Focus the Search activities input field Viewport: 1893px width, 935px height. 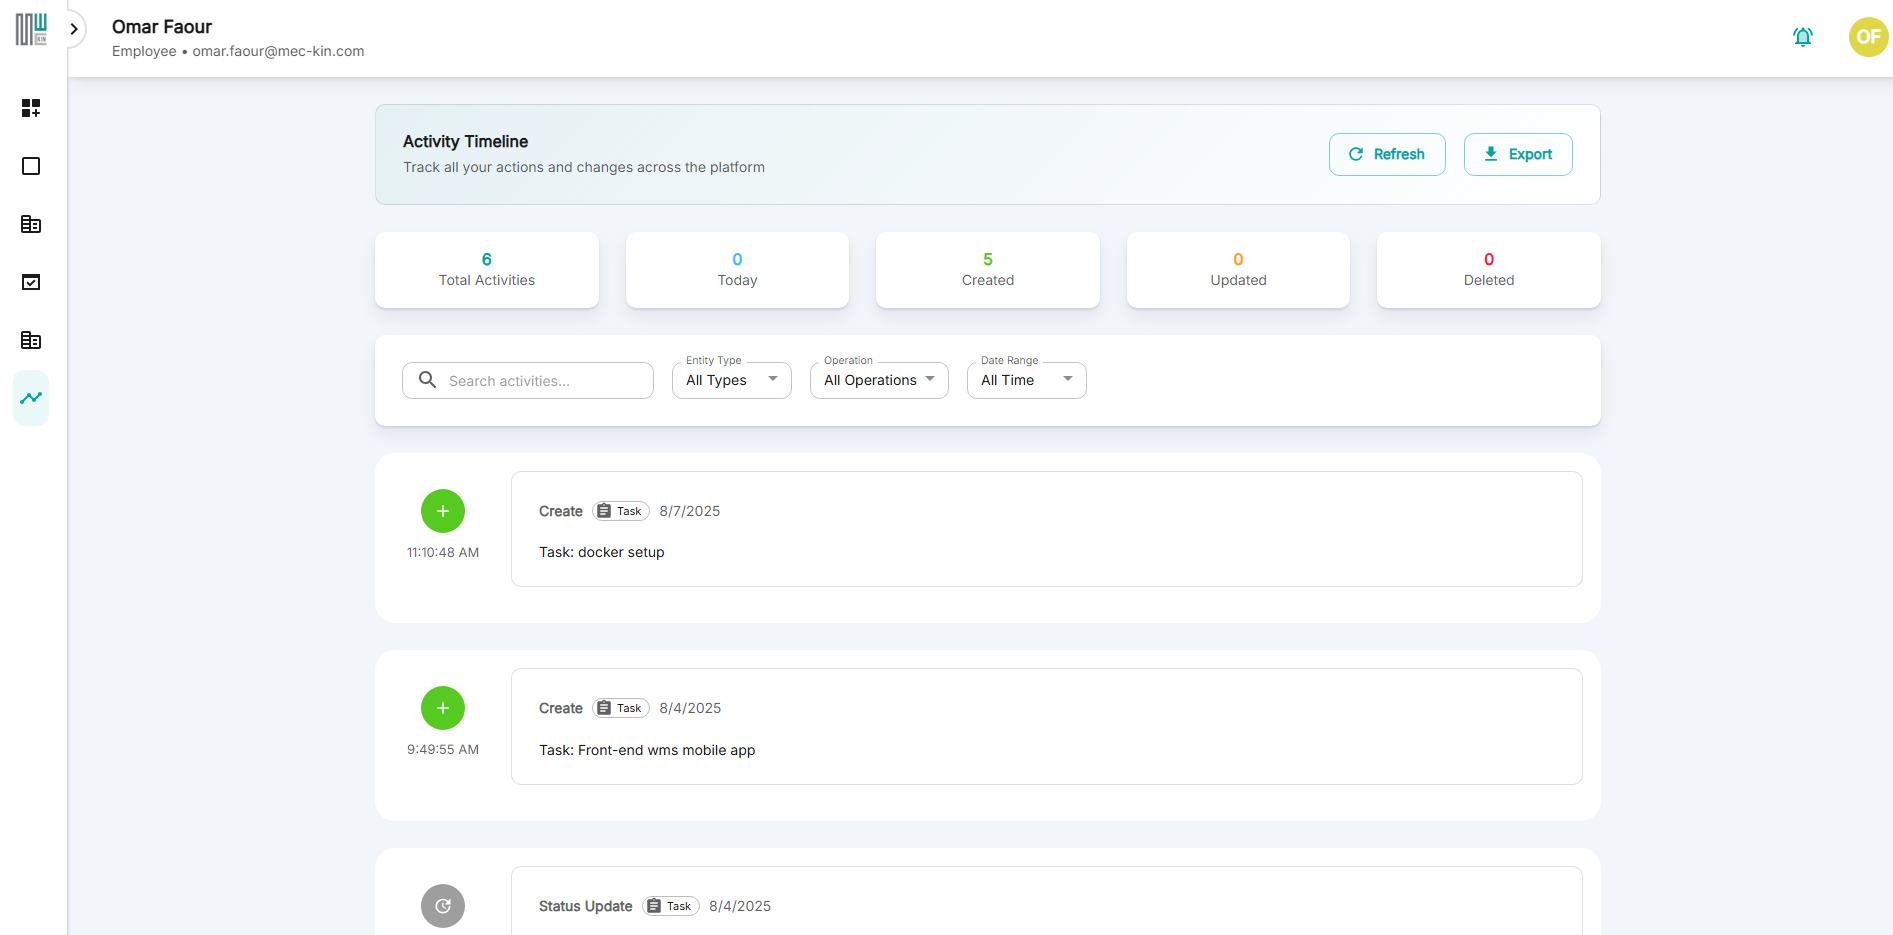[540, 381]
